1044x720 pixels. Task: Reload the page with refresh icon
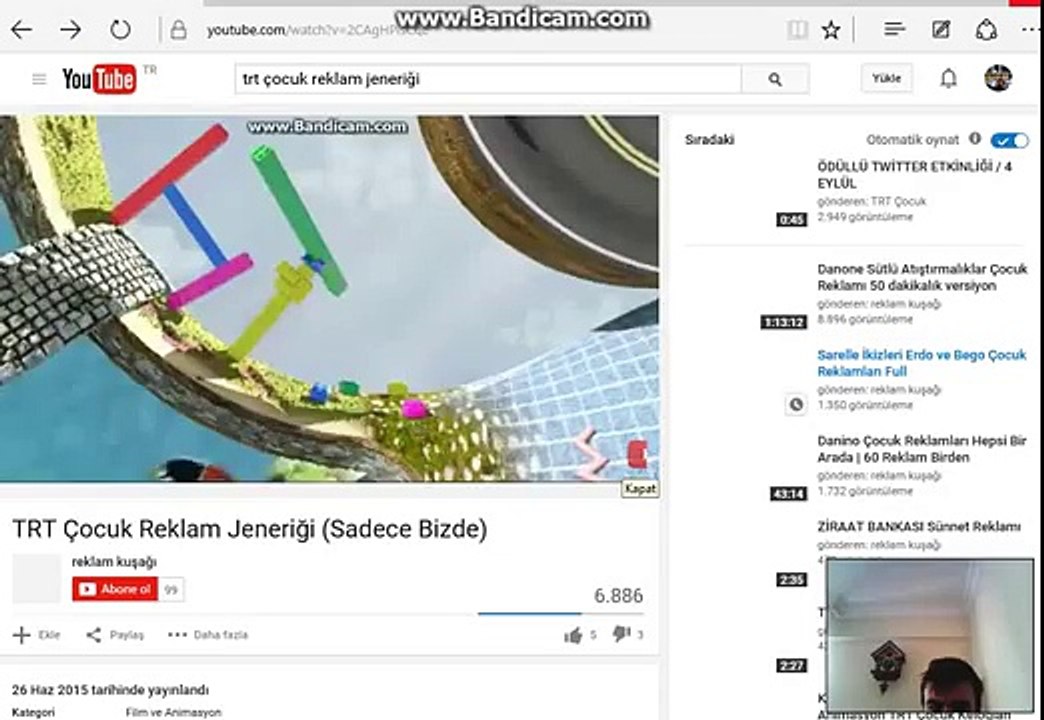coord(120,29)
